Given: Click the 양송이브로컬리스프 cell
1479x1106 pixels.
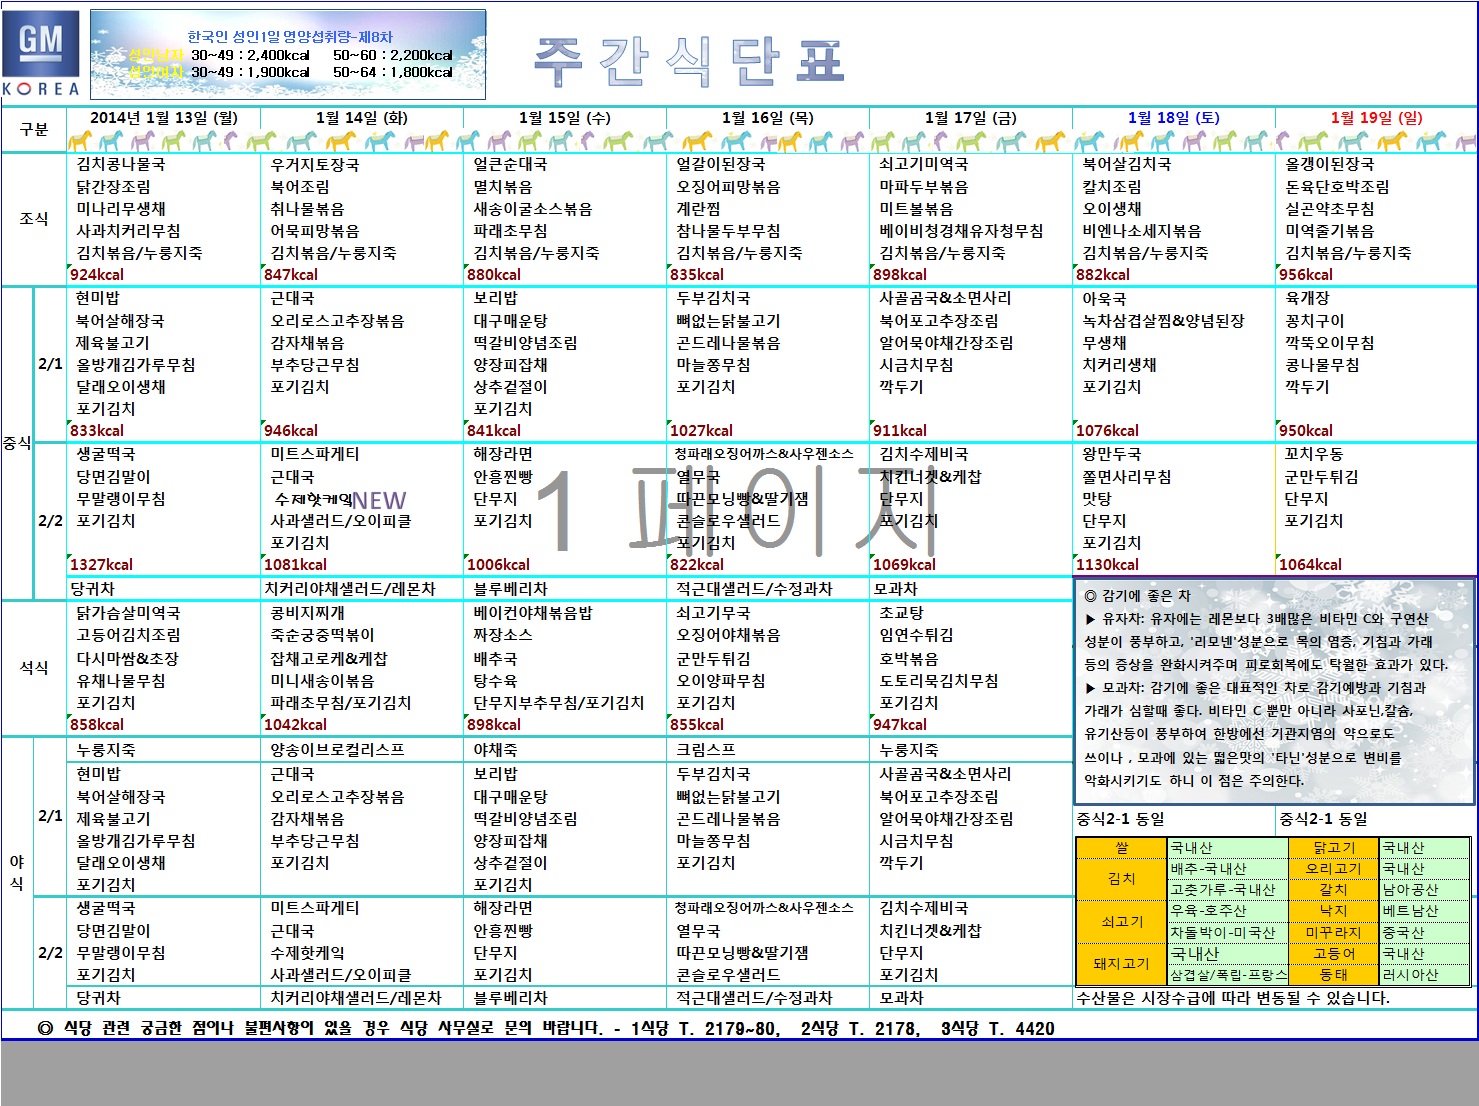Looking at the screenshot, I should tap(337, 749).
